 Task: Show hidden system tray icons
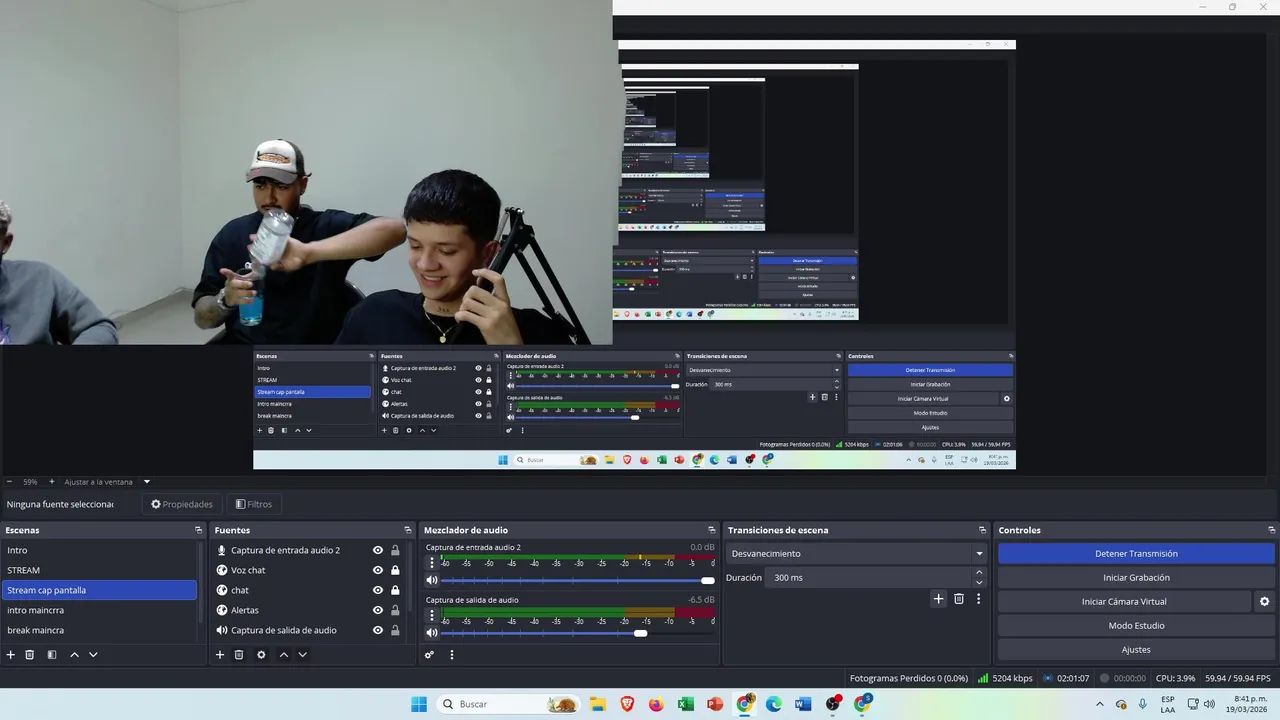[x=1101, y=704]
